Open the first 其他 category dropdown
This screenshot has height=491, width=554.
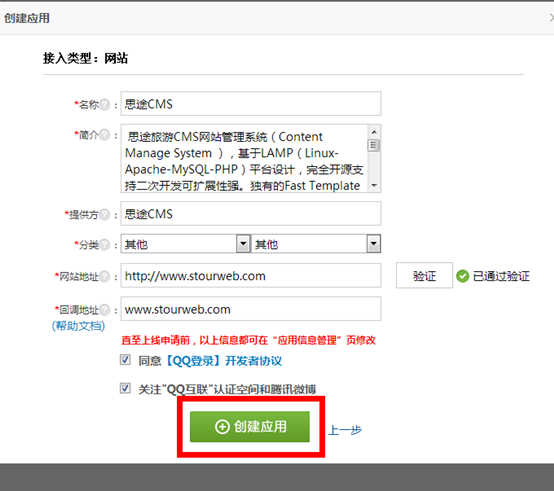click(185, 244)
